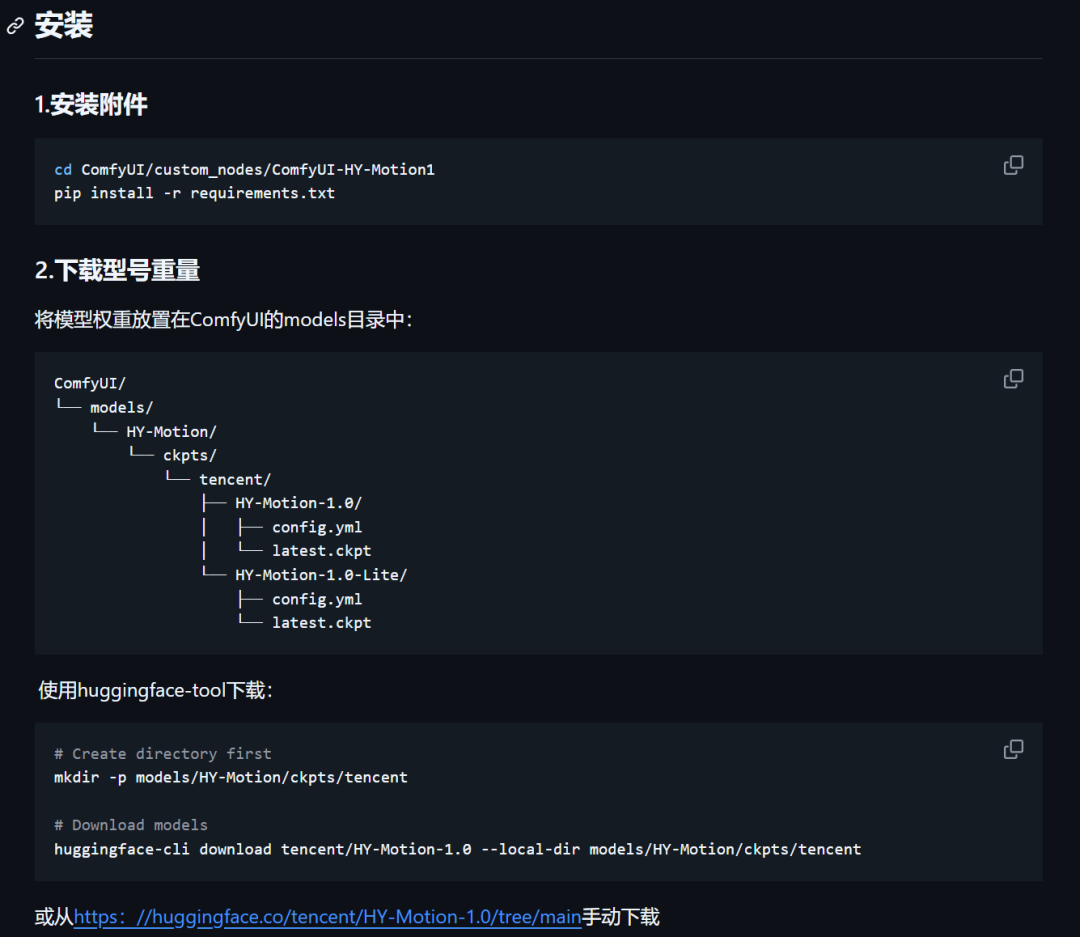Copy the pip install requirements code block
Viewport: 1080px width, 937px height.
click(x=1013, y=165)
